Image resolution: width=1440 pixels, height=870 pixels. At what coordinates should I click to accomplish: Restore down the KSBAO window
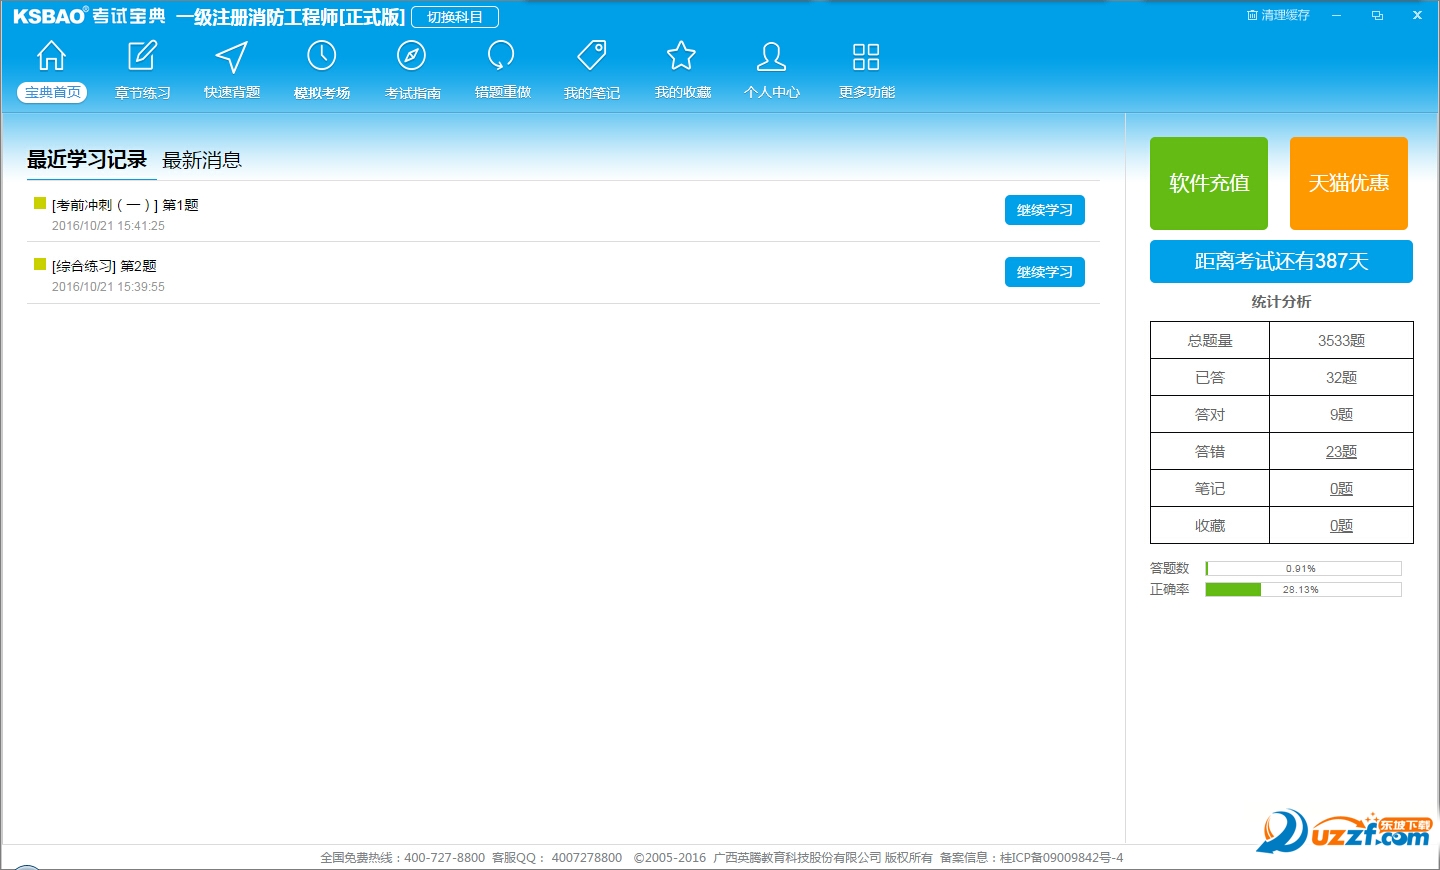(x=1377, y=15)
